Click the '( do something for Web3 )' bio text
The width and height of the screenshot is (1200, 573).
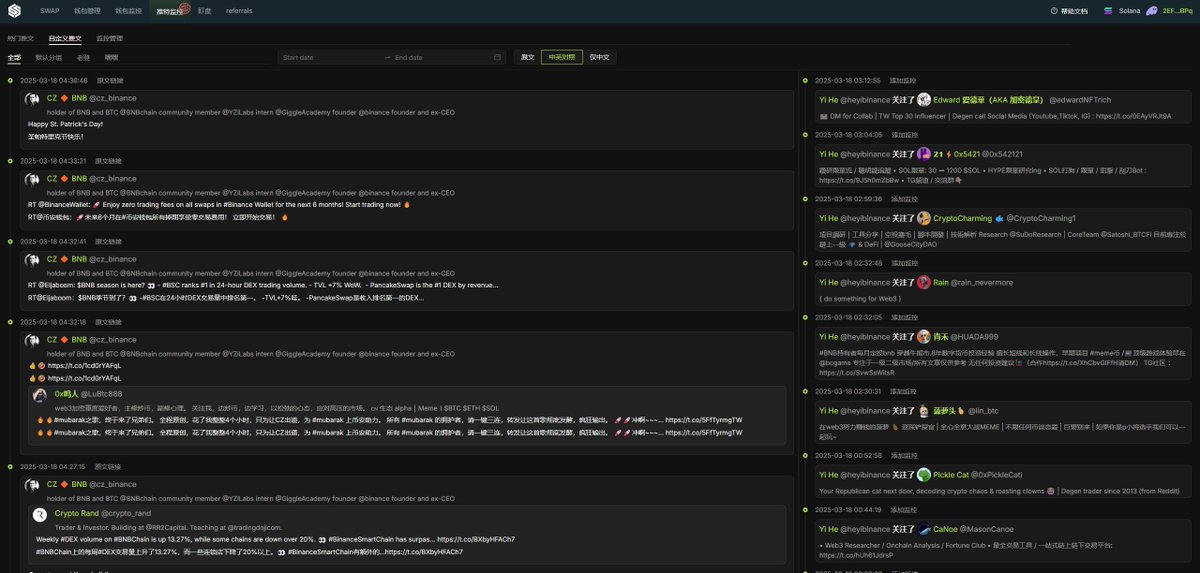click(861, 298)
